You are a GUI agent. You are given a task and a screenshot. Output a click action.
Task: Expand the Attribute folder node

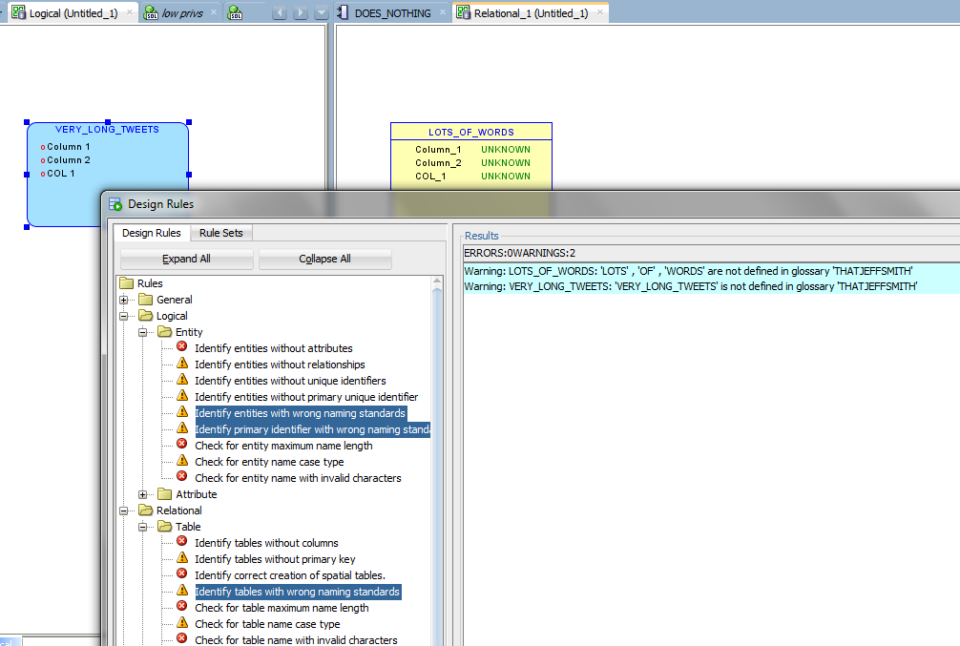142,494
